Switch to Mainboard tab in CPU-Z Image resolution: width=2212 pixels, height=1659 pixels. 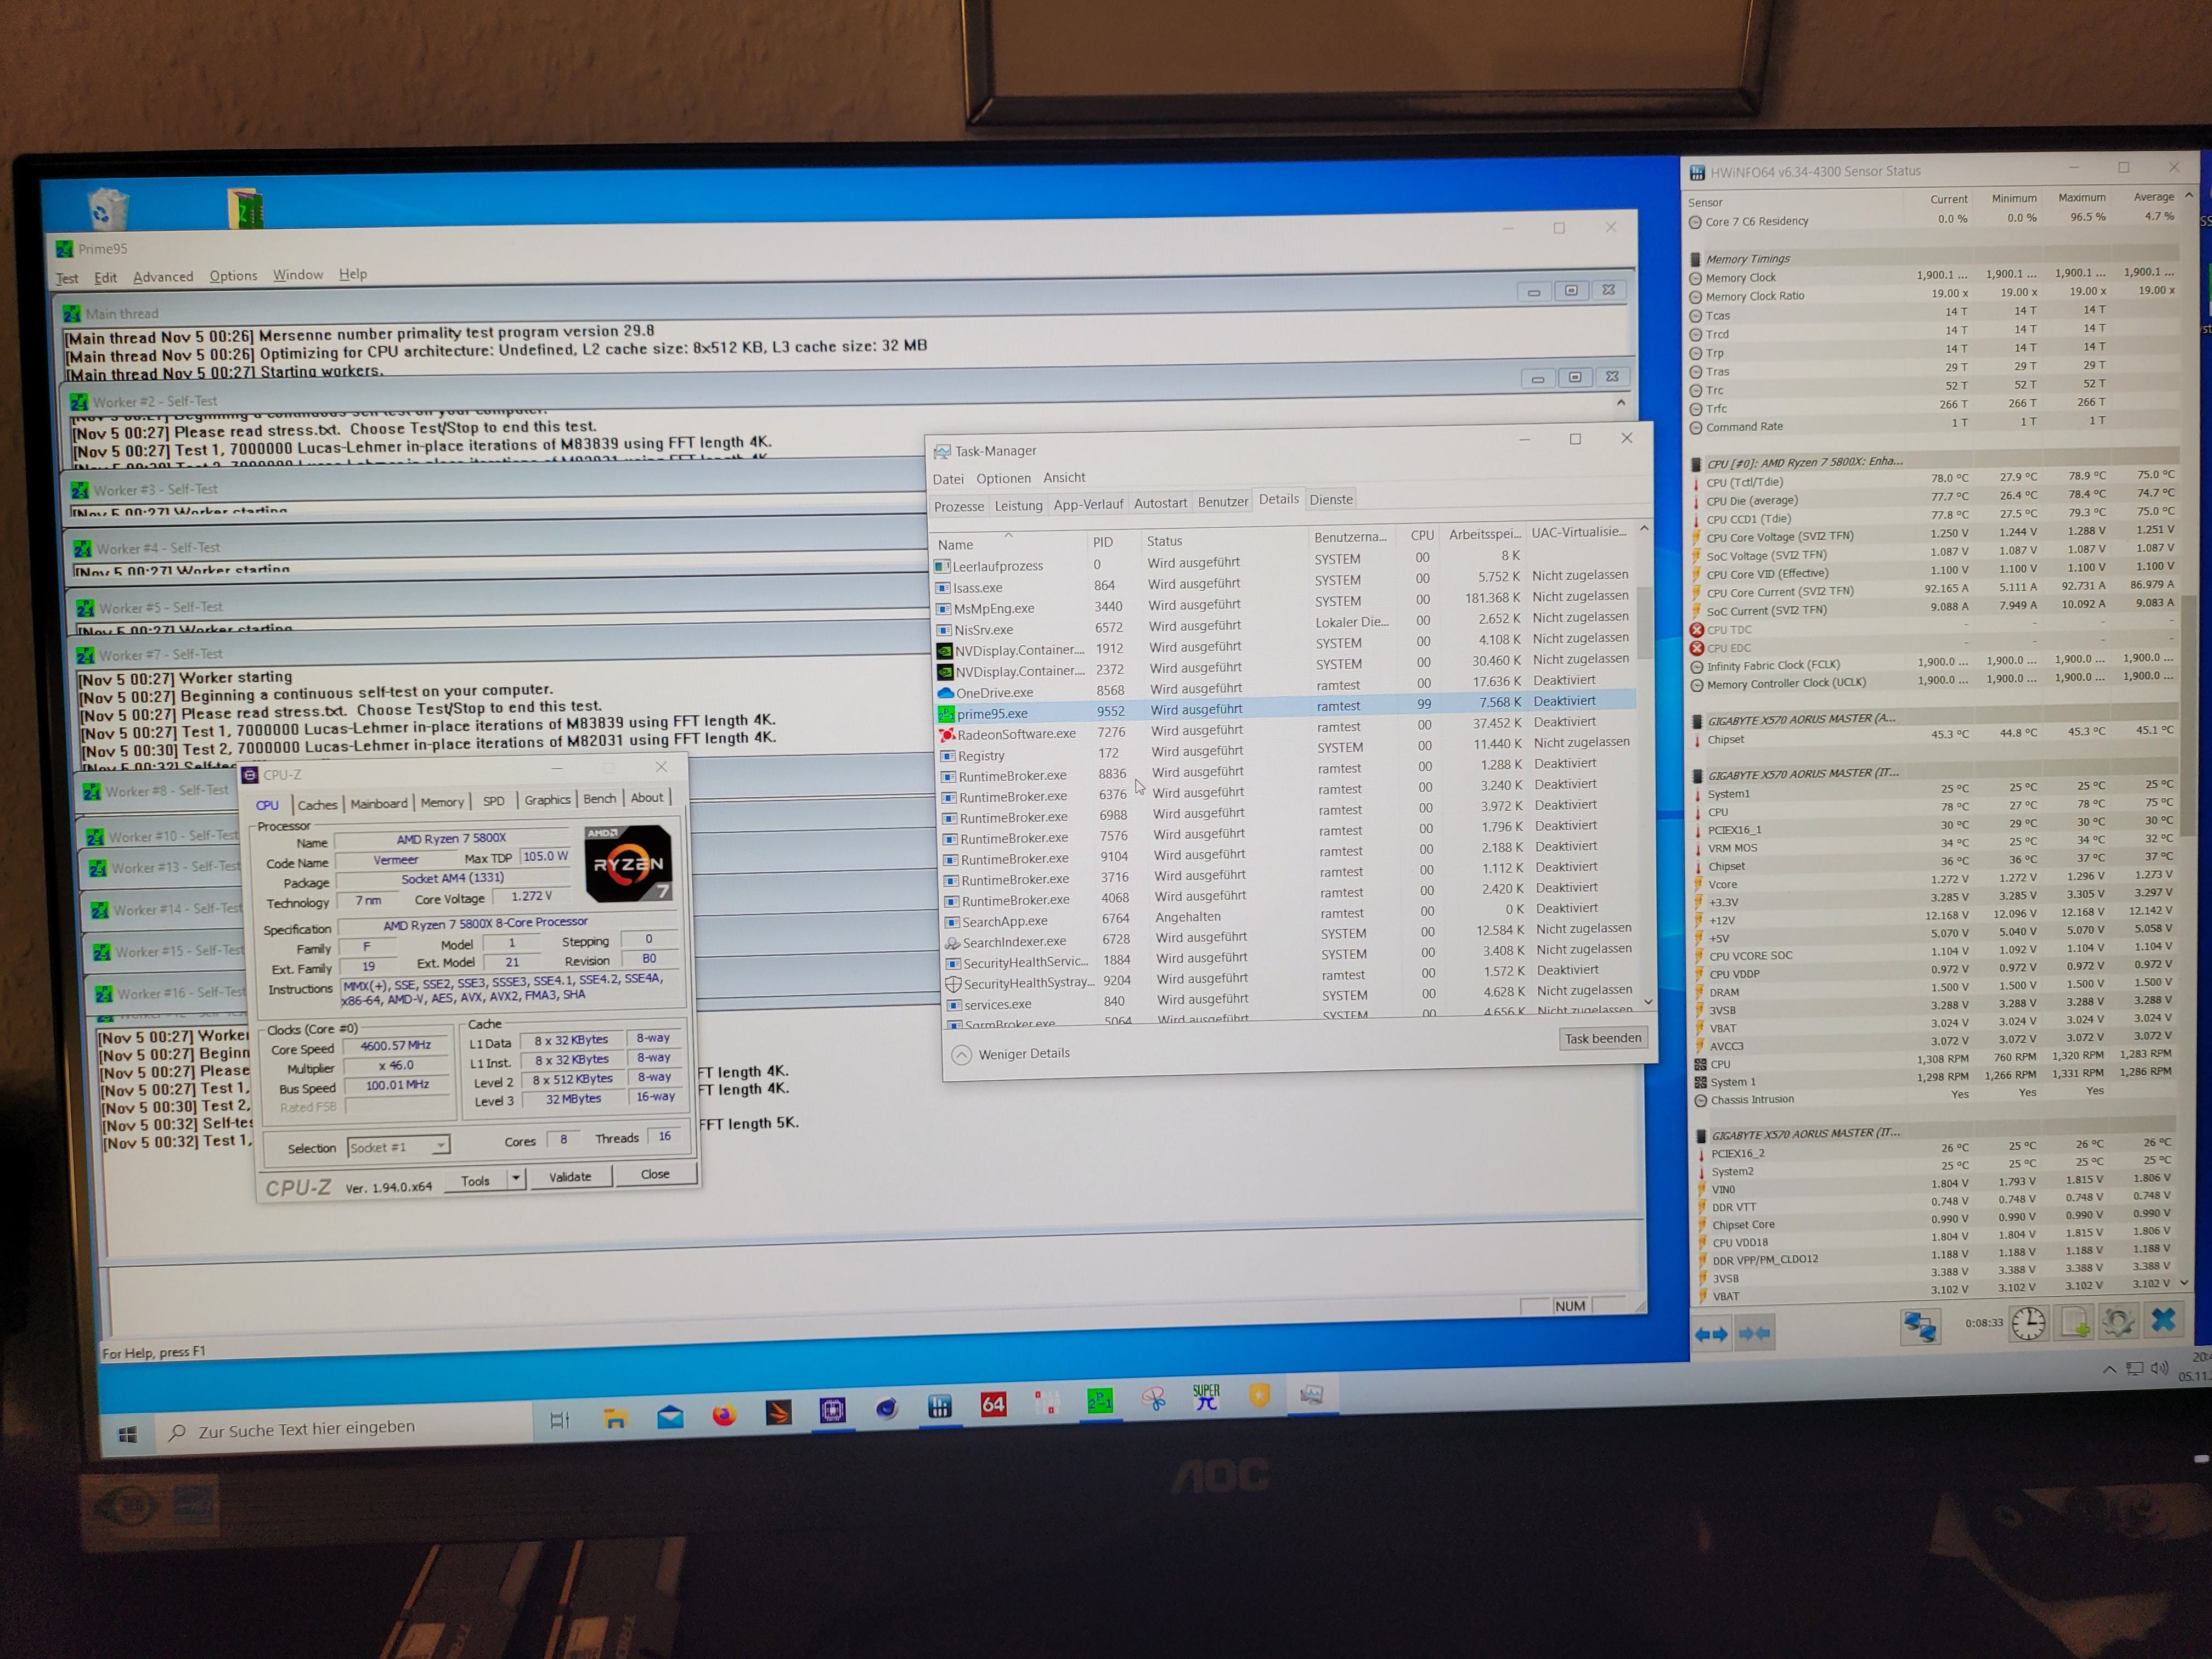click(x=379, y=803)
